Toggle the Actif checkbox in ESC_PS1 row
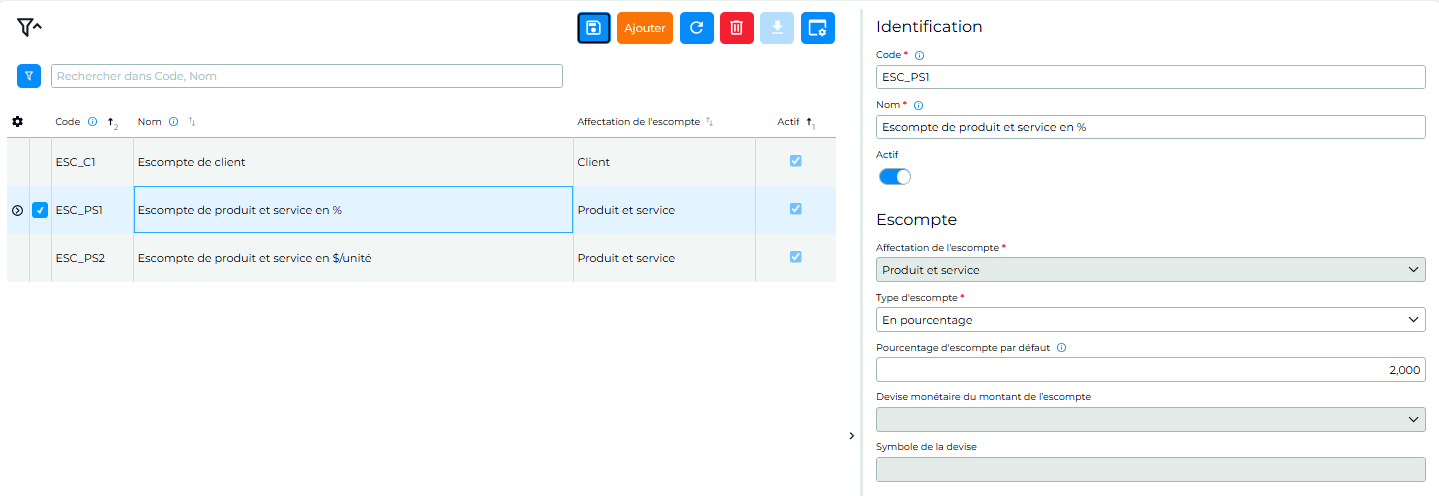Viewport: 1439px width, 496px height. tap(796, 209)
